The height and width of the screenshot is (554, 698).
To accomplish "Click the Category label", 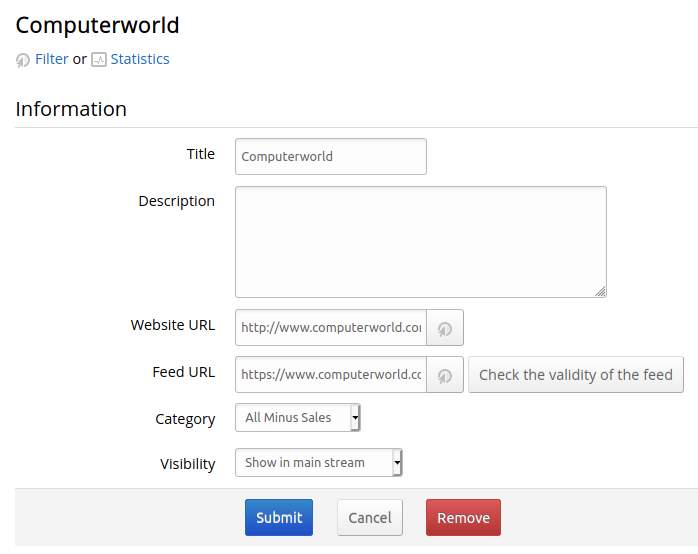I will point(185,419).
